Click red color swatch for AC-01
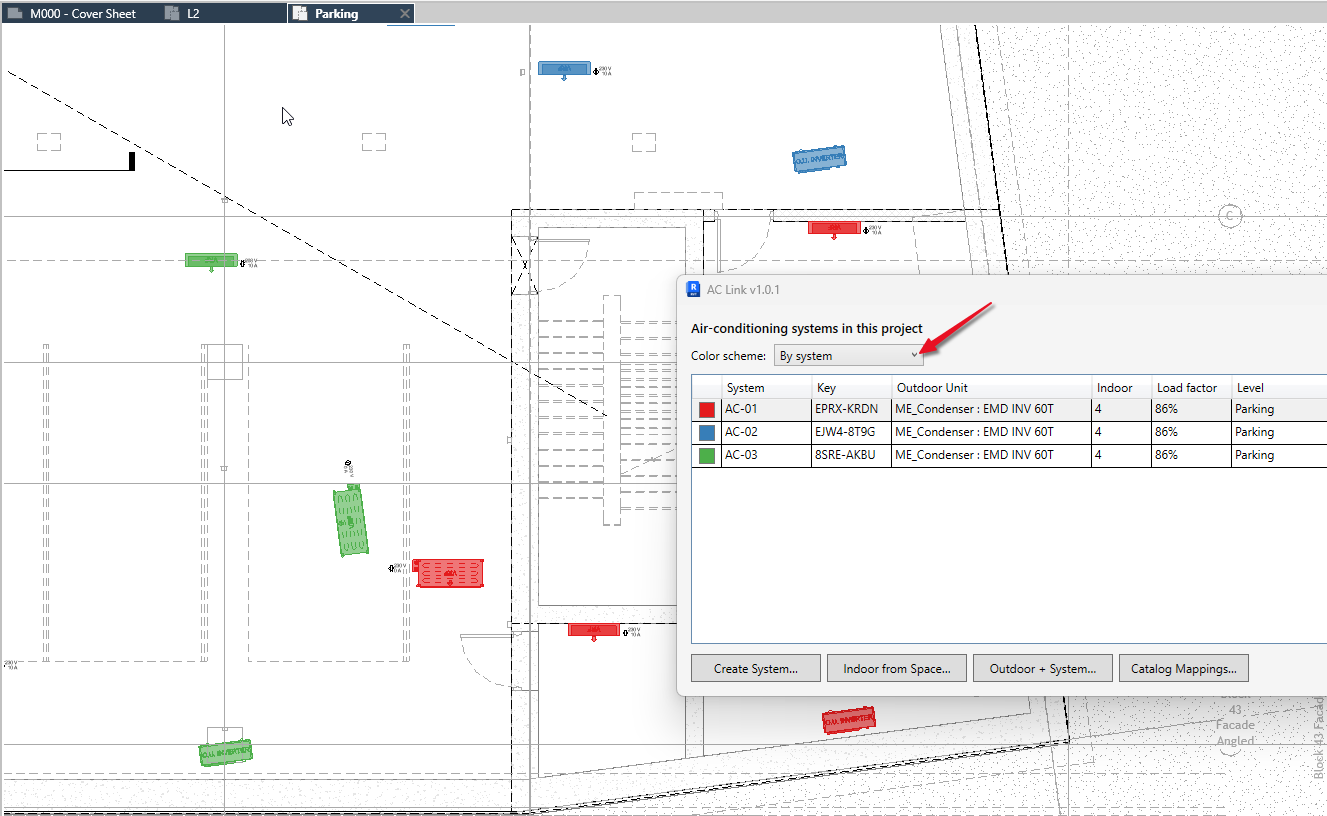This screenshot has width=1327, height=816. coord(707,409)
